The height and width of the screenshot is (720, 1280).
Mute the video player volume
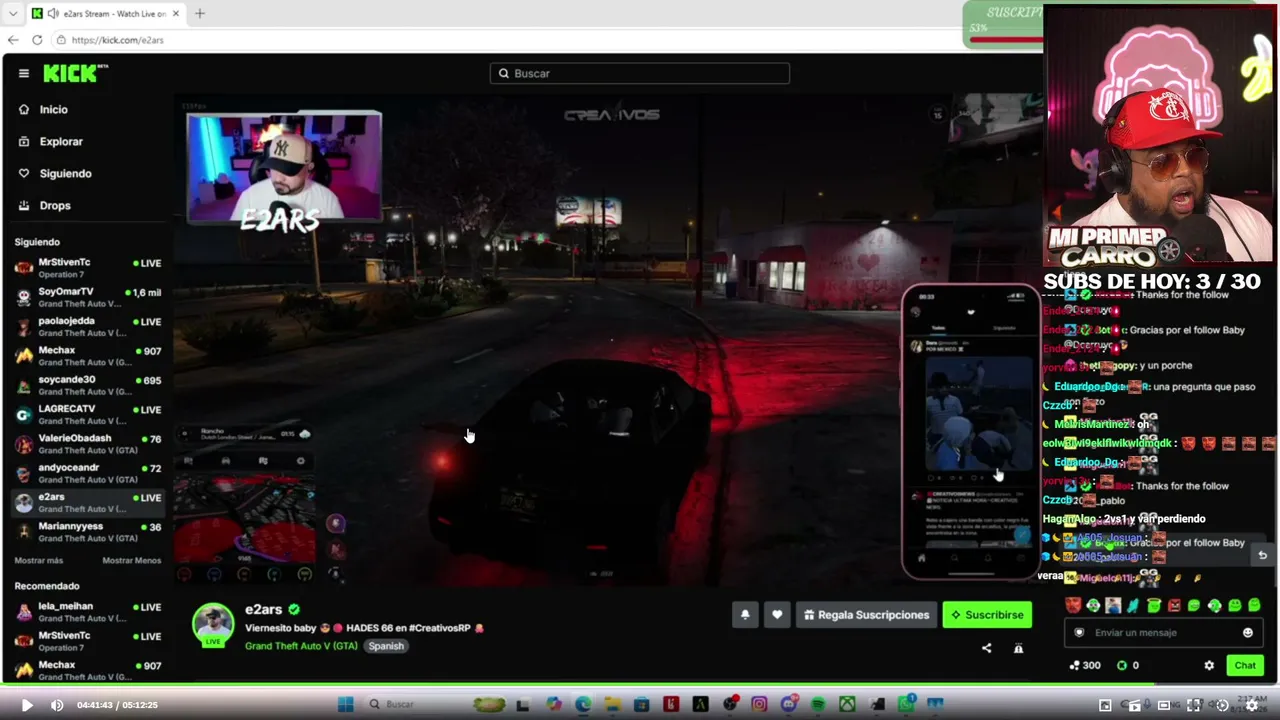pyautogui.click(x=57, y=705)
